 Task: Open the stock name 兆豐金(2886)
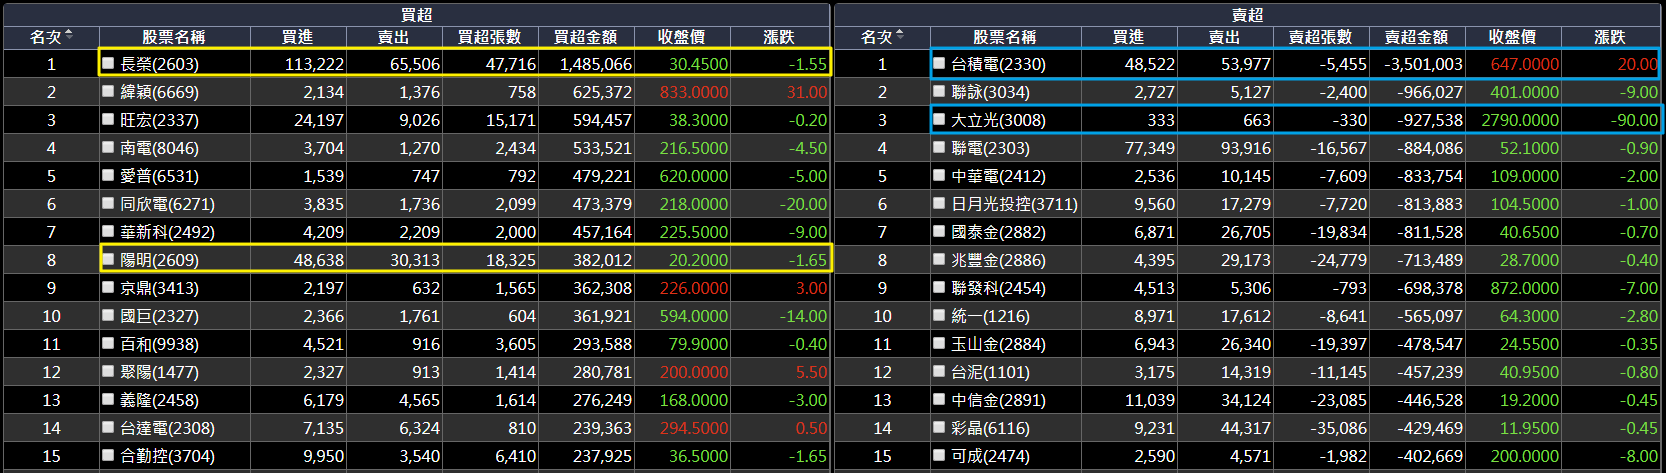[x=998, y=260]
